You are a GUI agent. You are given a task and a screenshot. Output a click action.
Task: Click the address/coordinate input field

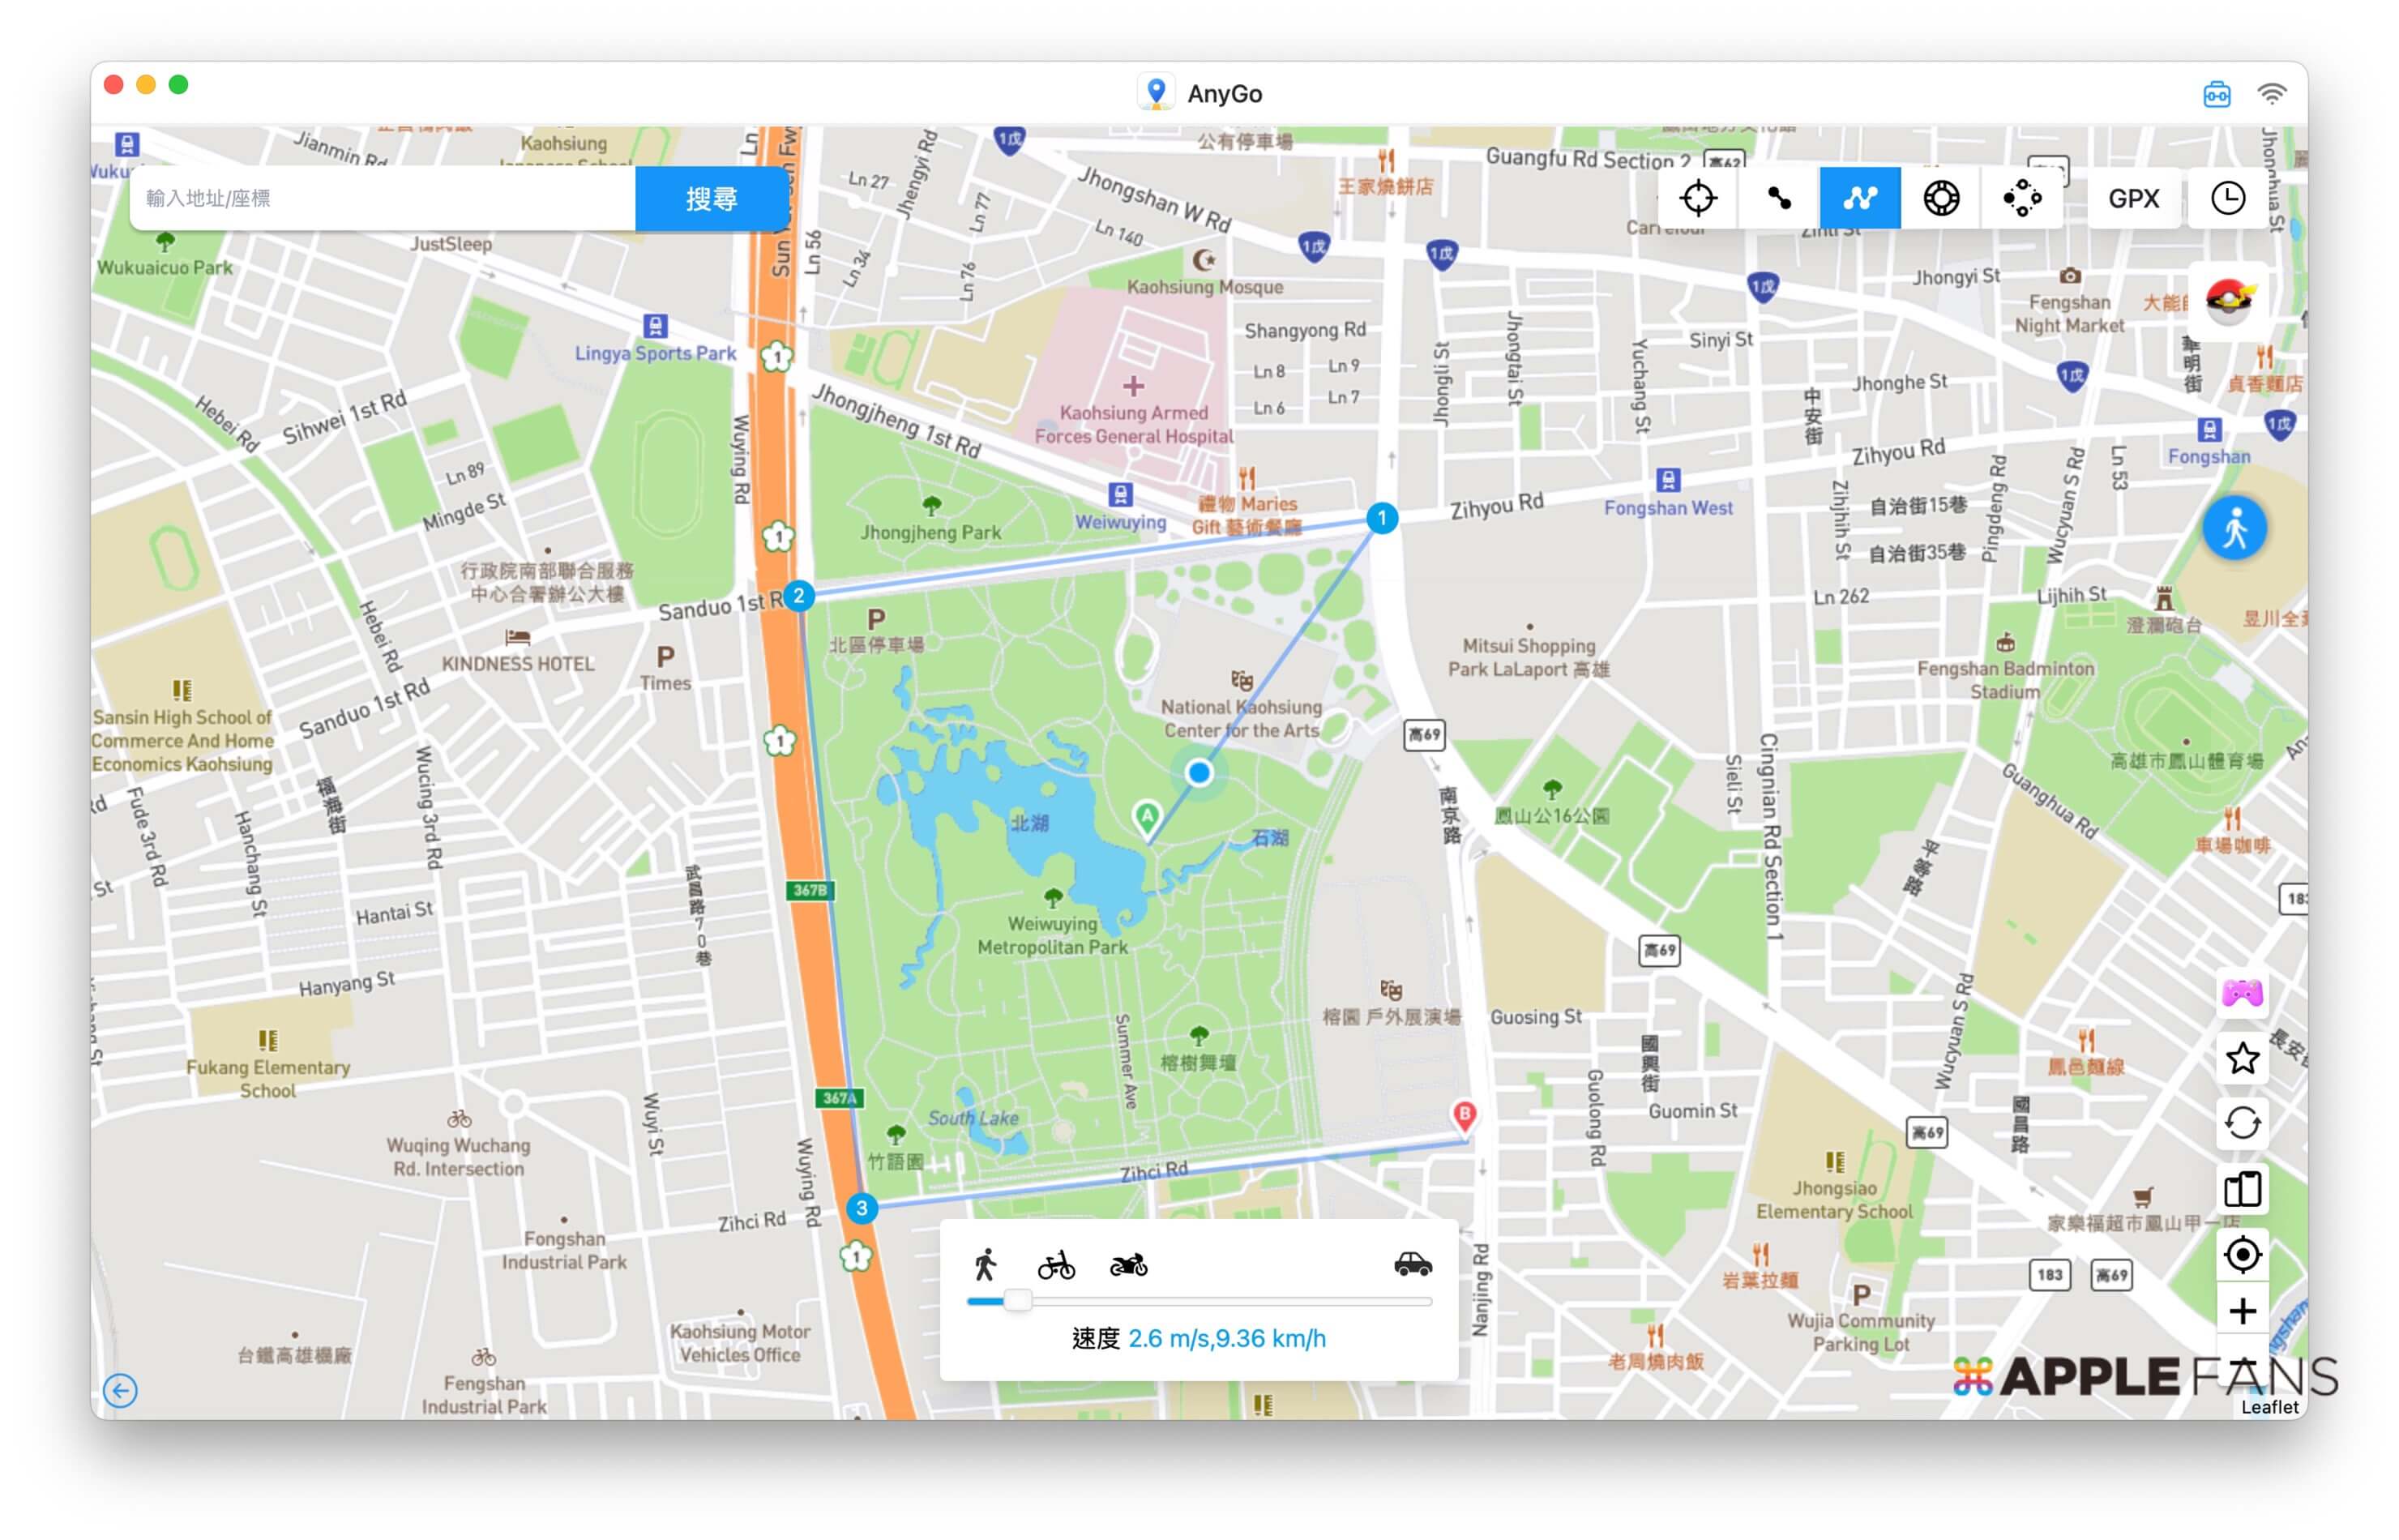click(382, 198)
